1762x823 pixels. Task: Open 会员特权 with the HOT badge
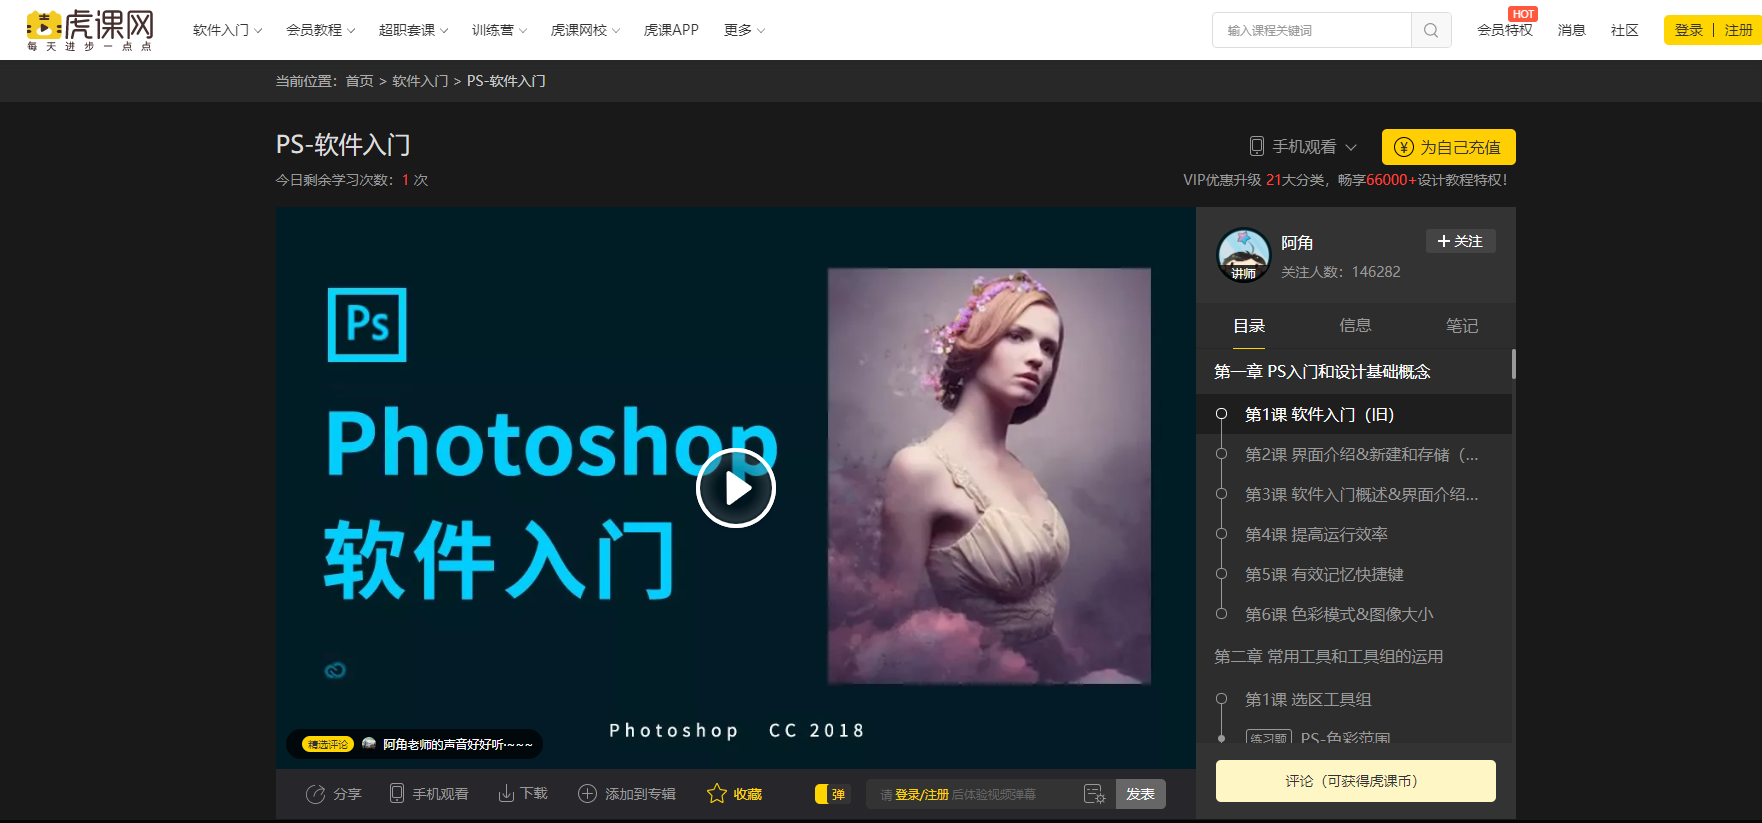tap(1505, 30)
